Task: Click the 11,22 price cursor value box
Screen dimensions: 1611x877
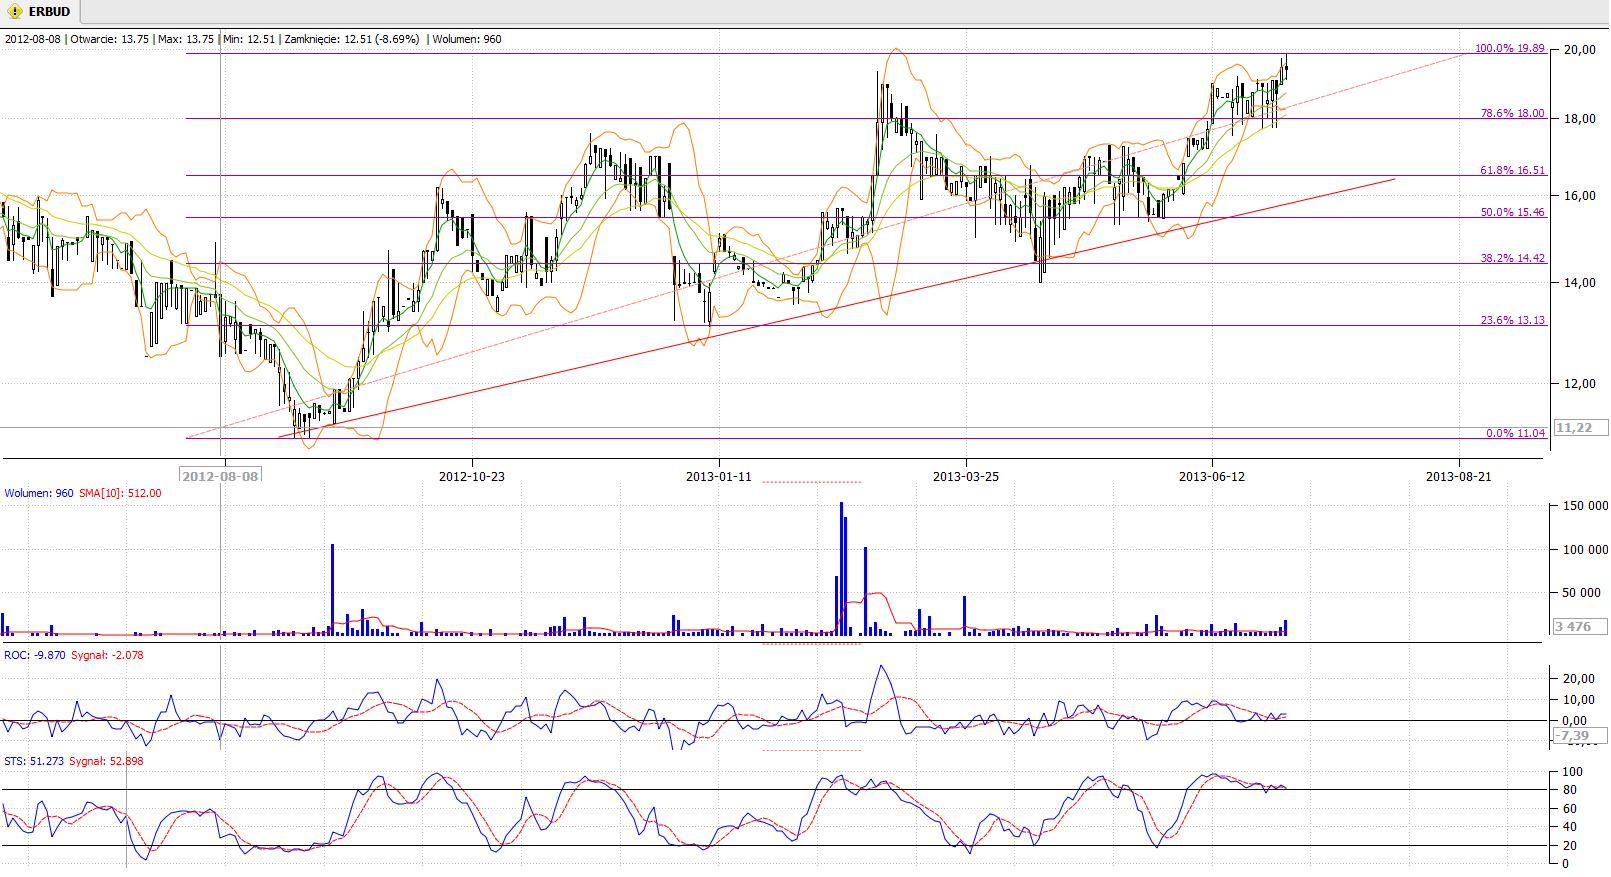Action: pyautogui.click(x=1580, y=427)
